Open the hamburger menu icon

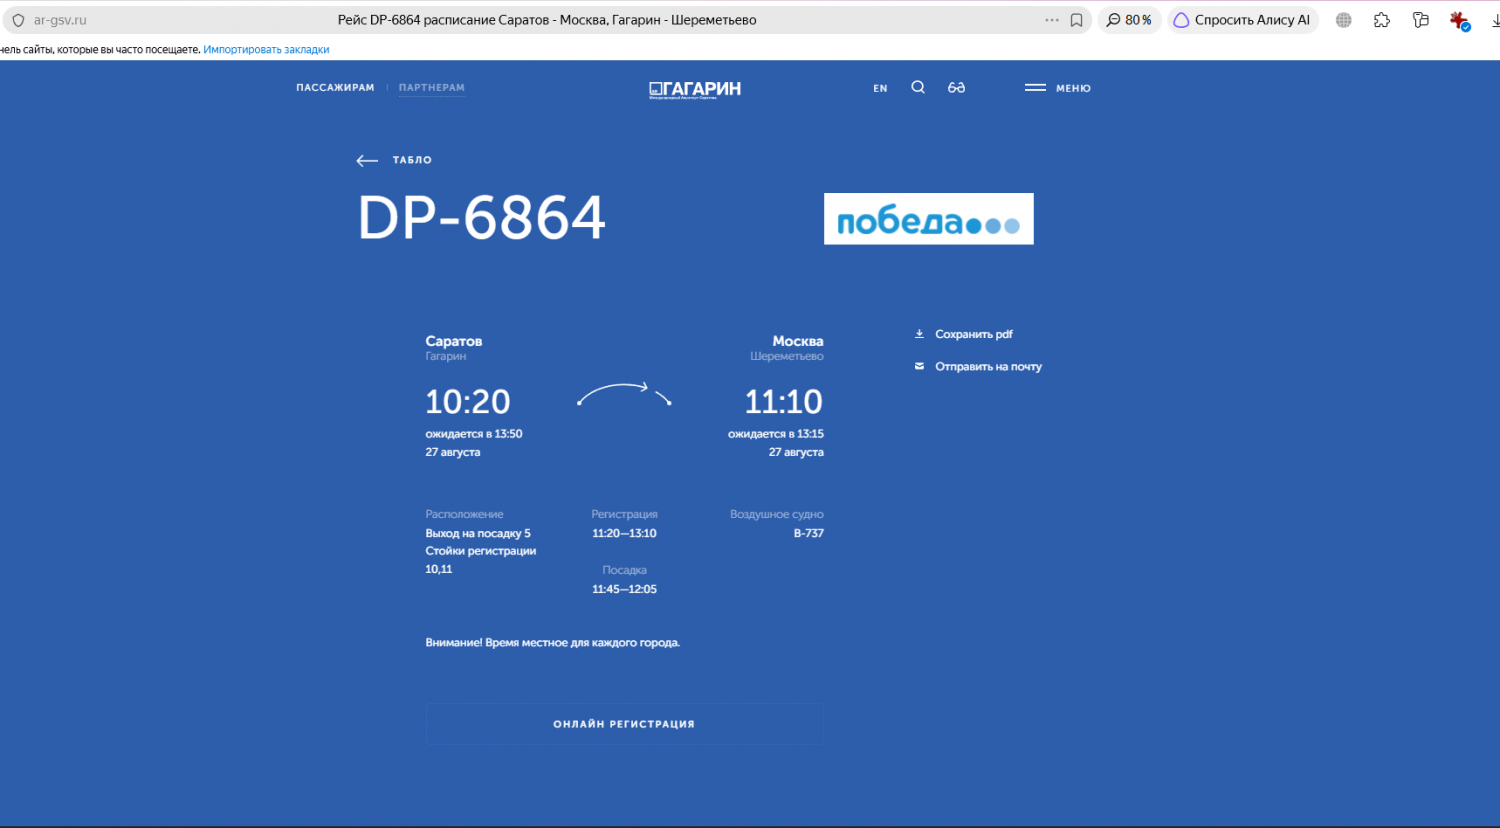pyautogui.click(x=1035, y=88)
